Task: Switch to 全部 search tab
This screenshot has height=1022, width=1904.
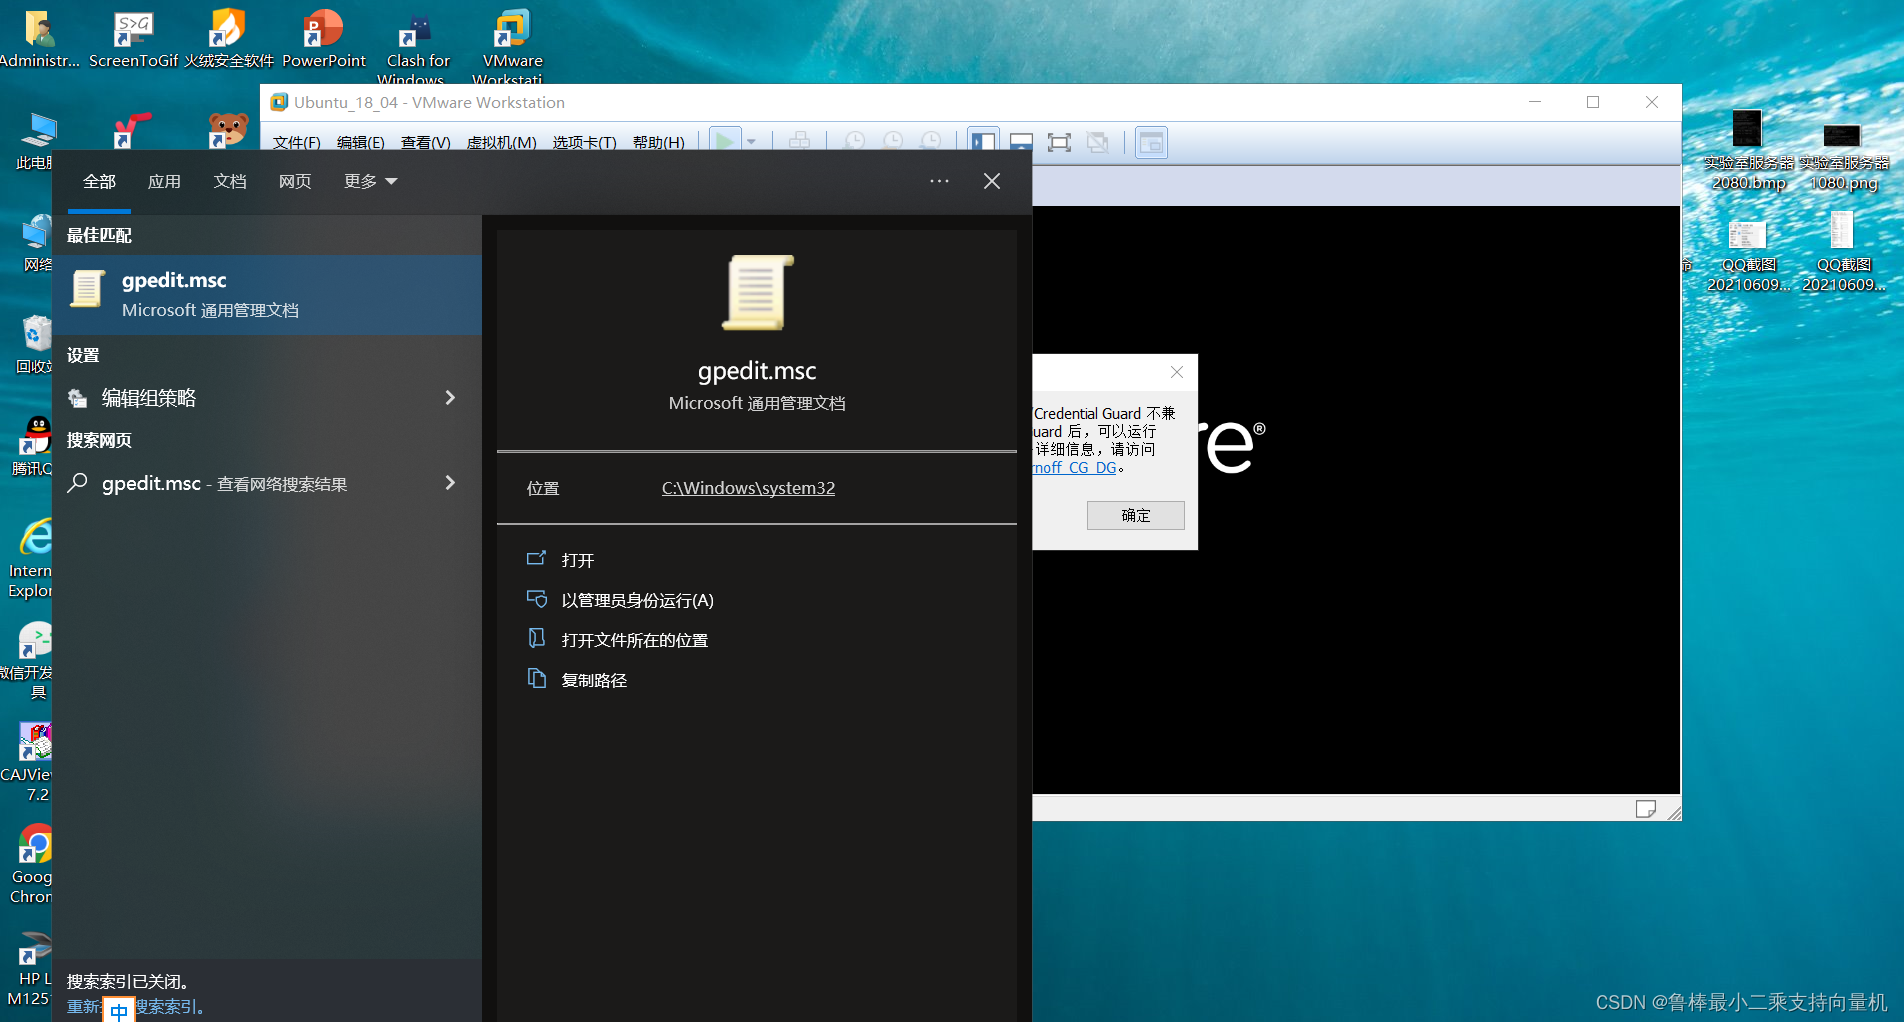Action: [x=99, y=181]
